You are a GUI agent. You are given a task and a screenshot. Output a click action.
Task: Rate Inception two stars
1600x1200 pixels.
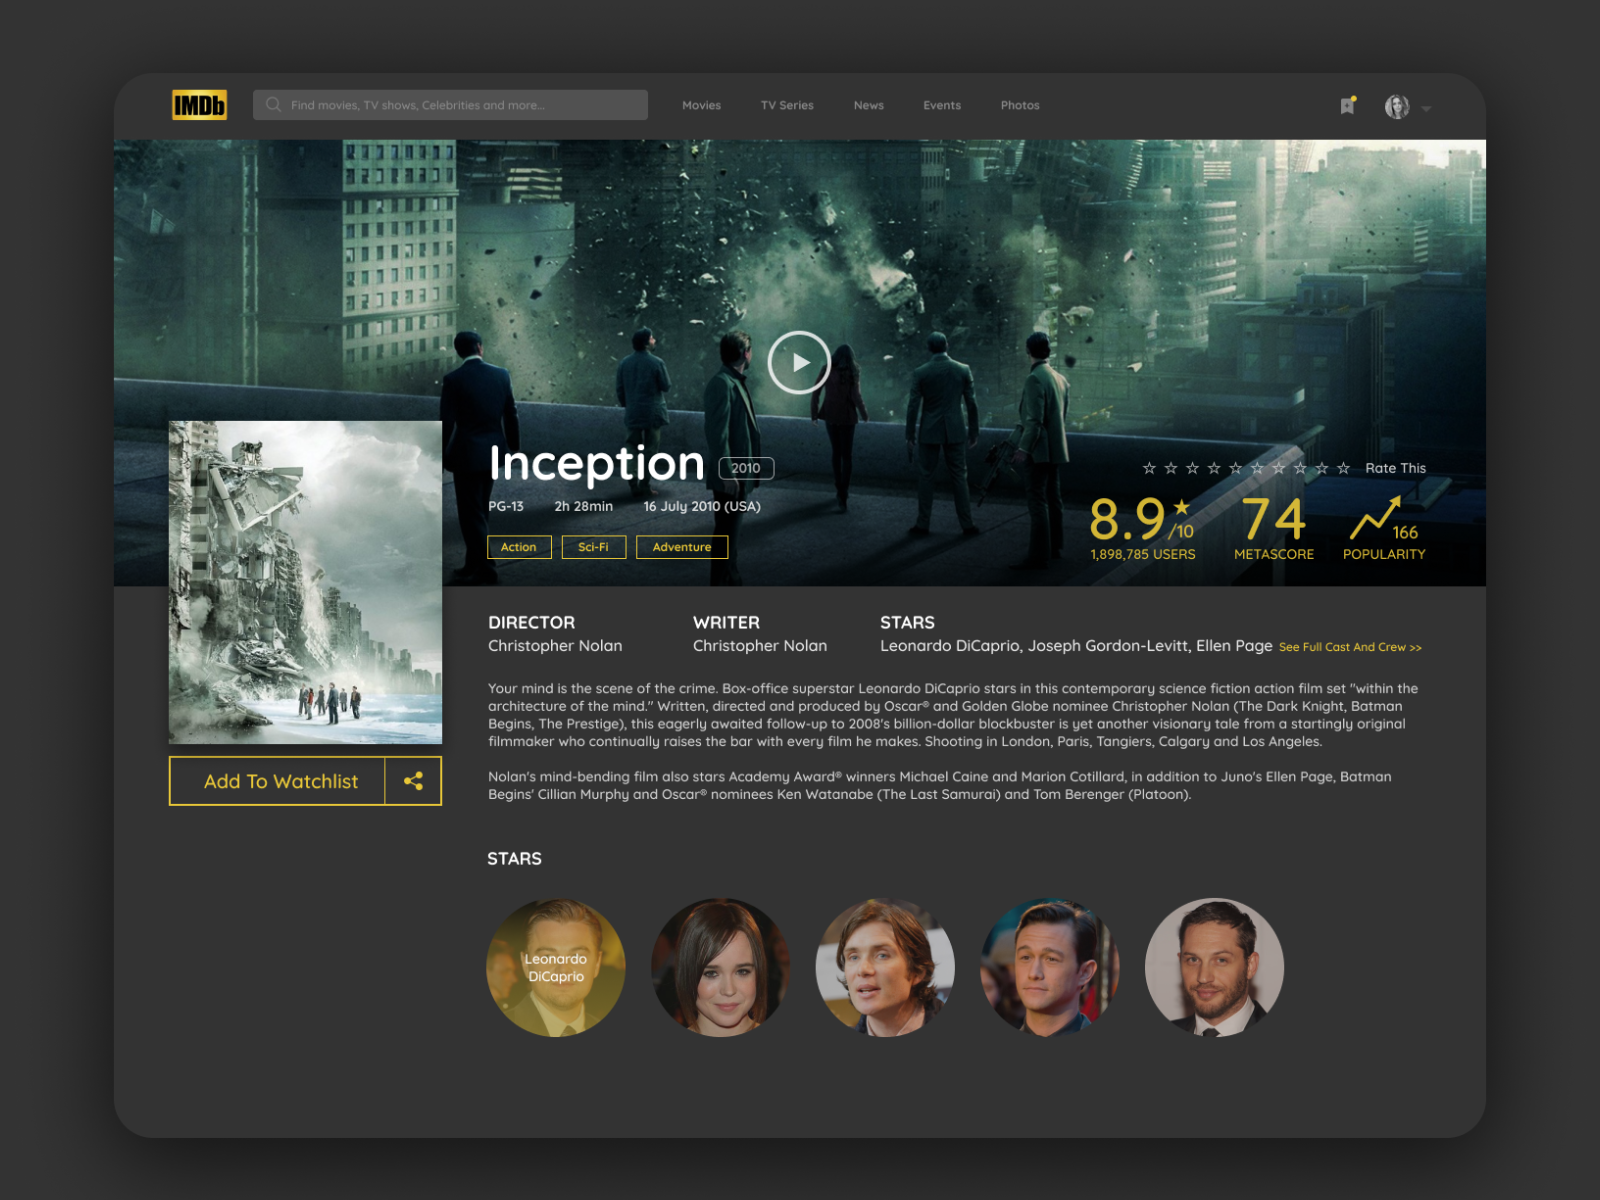tap(1171, 468)
